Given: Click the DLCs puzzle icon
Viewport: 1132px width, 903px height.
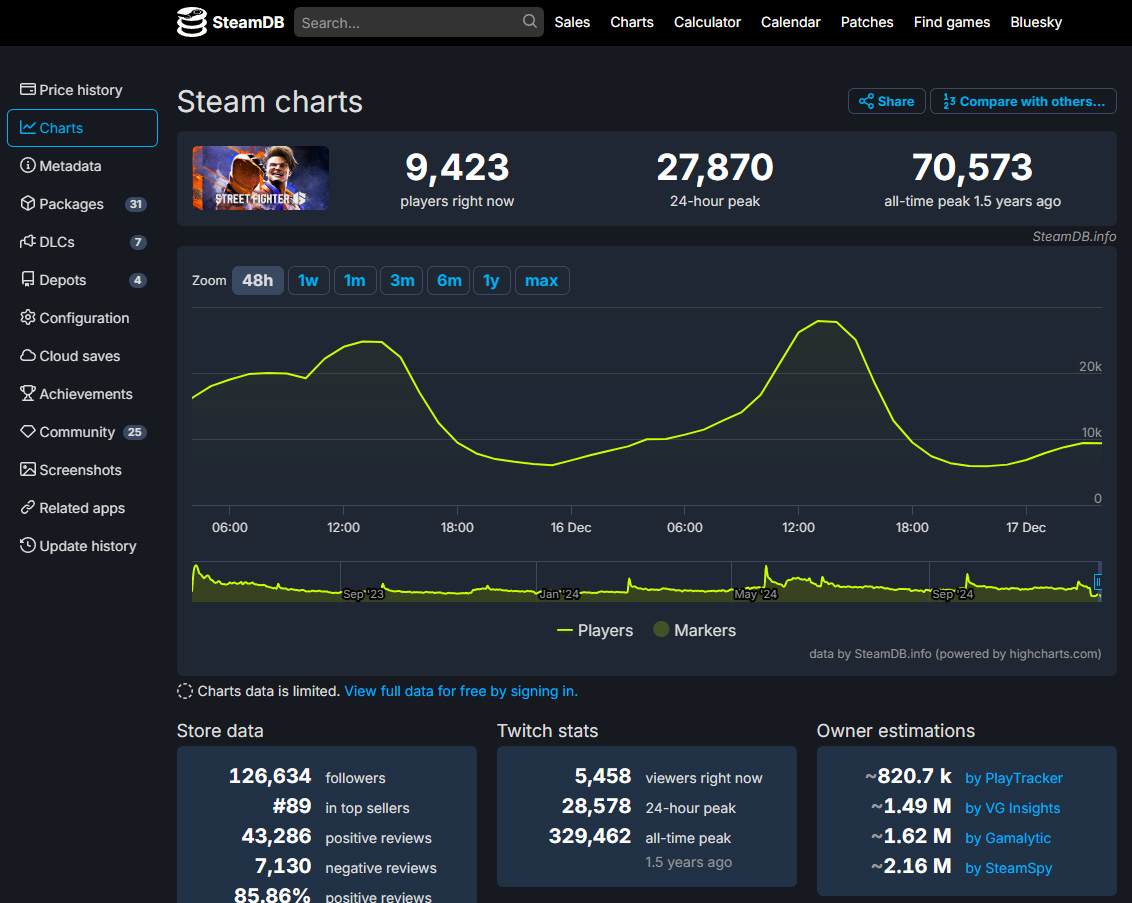Looking at the screenshot, I should pyautogui.click(x=27, y=241).
